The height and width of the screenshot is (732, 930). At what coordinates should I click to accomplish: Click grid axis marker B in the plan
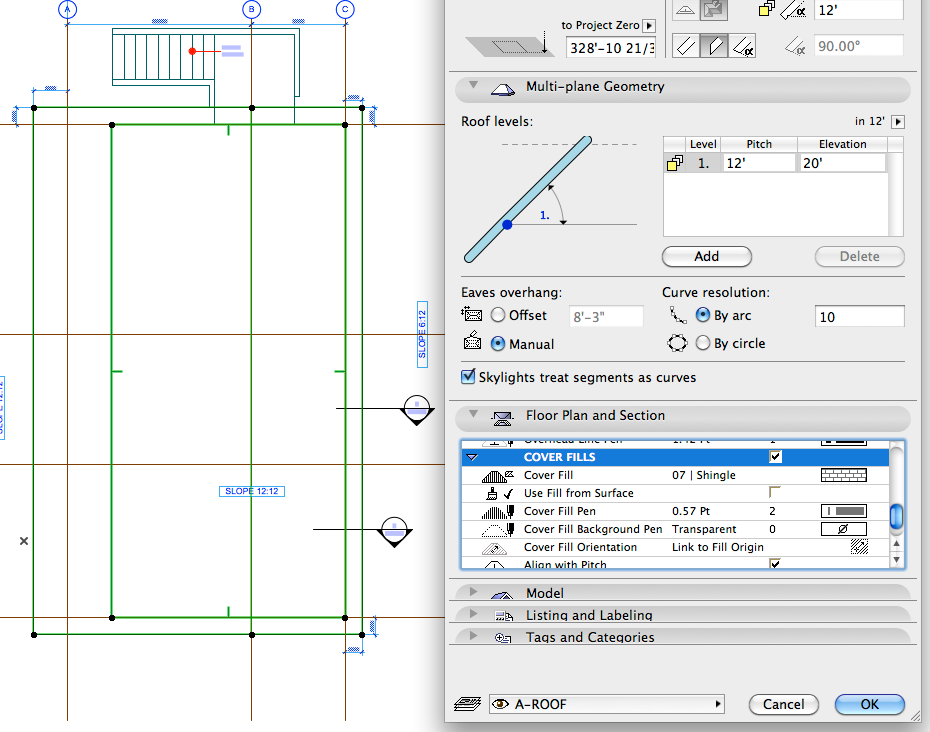point(251,9)
